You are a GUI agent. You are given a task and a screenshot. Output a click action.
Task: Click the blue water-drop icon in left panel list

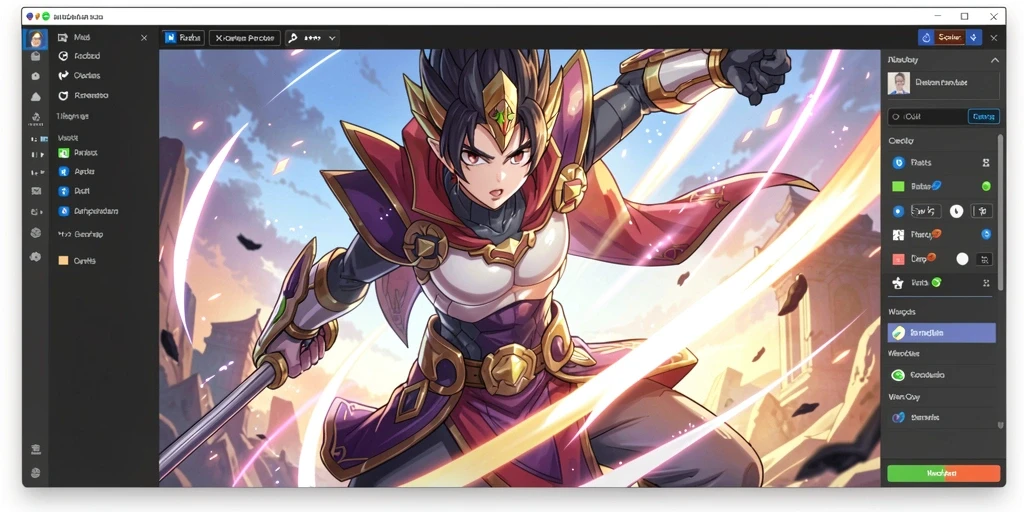63,211
